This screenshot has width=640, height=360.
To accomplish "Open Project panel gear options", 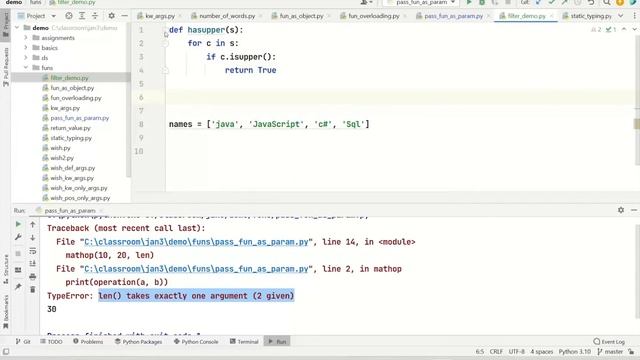I will (x=111, y=16).
